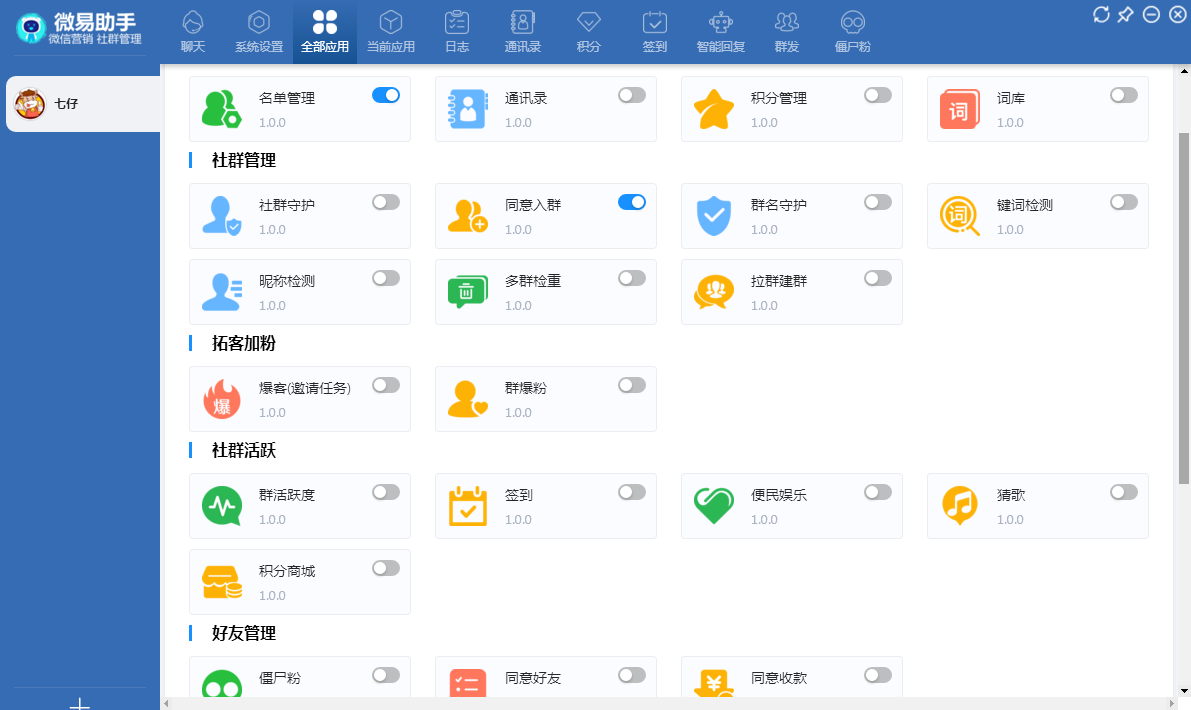The image size is (1191, 710).
Task: Switch to the 智能回复 tab
Action: point(721,32)
